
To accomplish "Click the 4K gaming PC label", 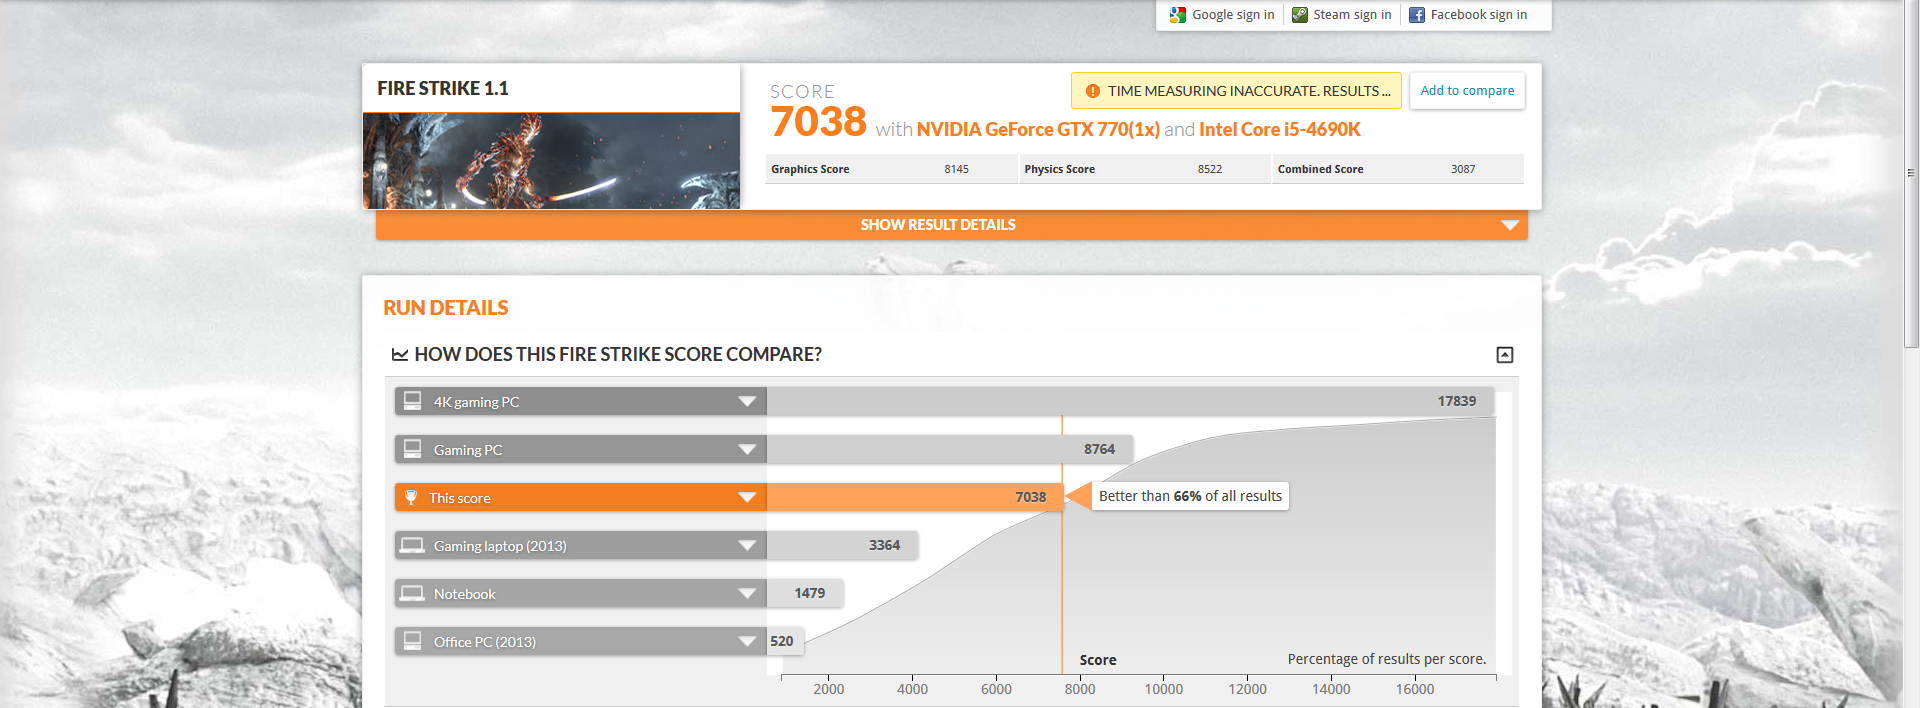I will [x=476, y=402].
